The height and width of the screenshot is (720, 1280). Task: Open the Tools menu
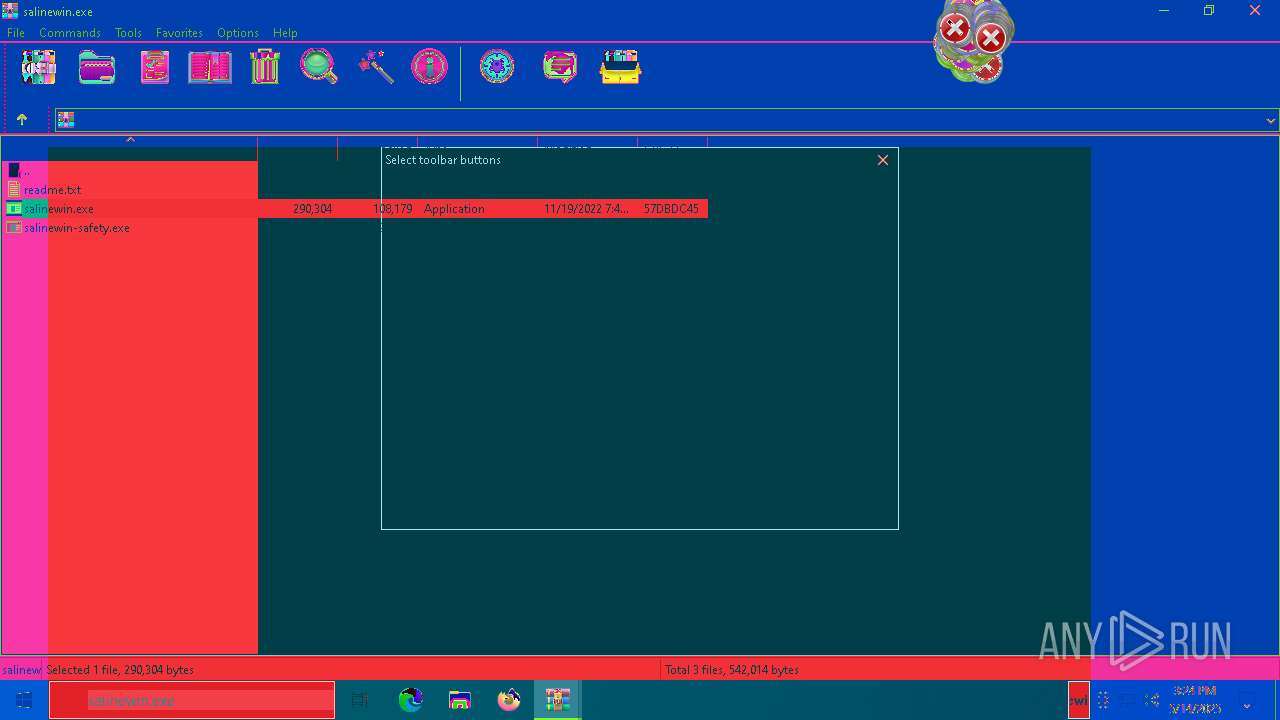pos(128,33)
